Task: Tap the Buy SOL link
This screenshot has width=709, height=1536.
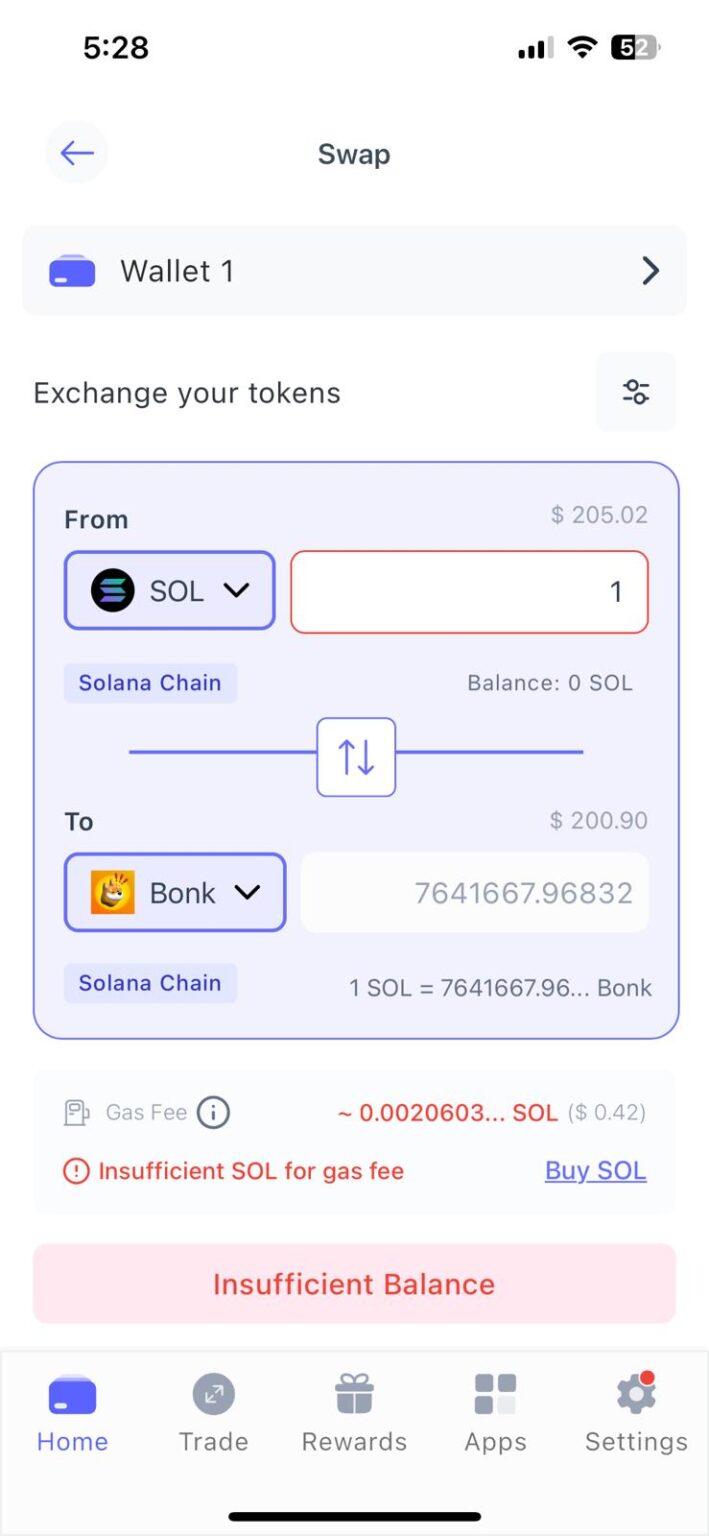Action: click(x=595, y=1170)
